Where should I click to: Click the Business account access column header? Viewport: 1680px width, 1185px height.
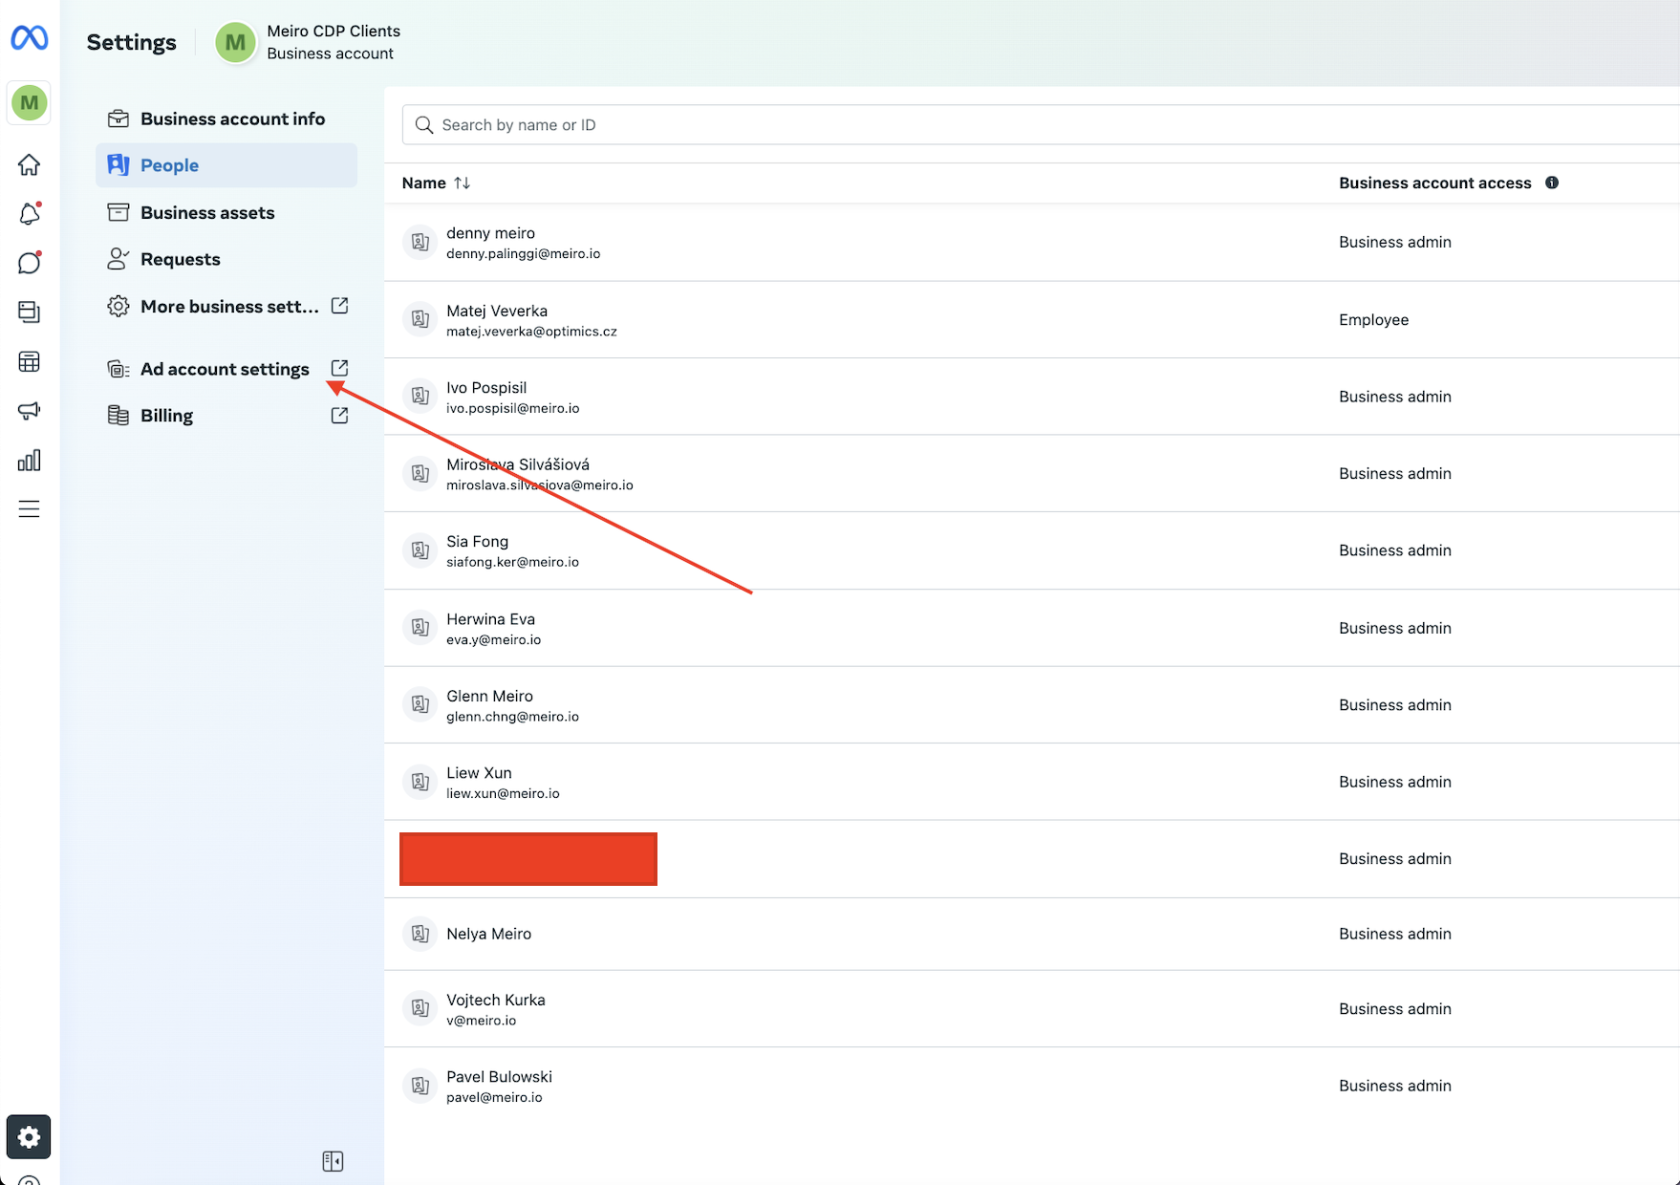point(1435,183)
